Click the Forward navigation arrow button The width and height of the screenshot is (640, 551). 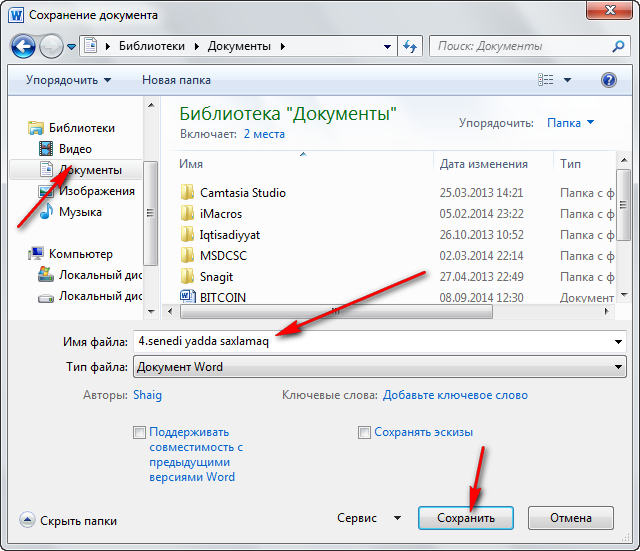click(x=51, y=46)
